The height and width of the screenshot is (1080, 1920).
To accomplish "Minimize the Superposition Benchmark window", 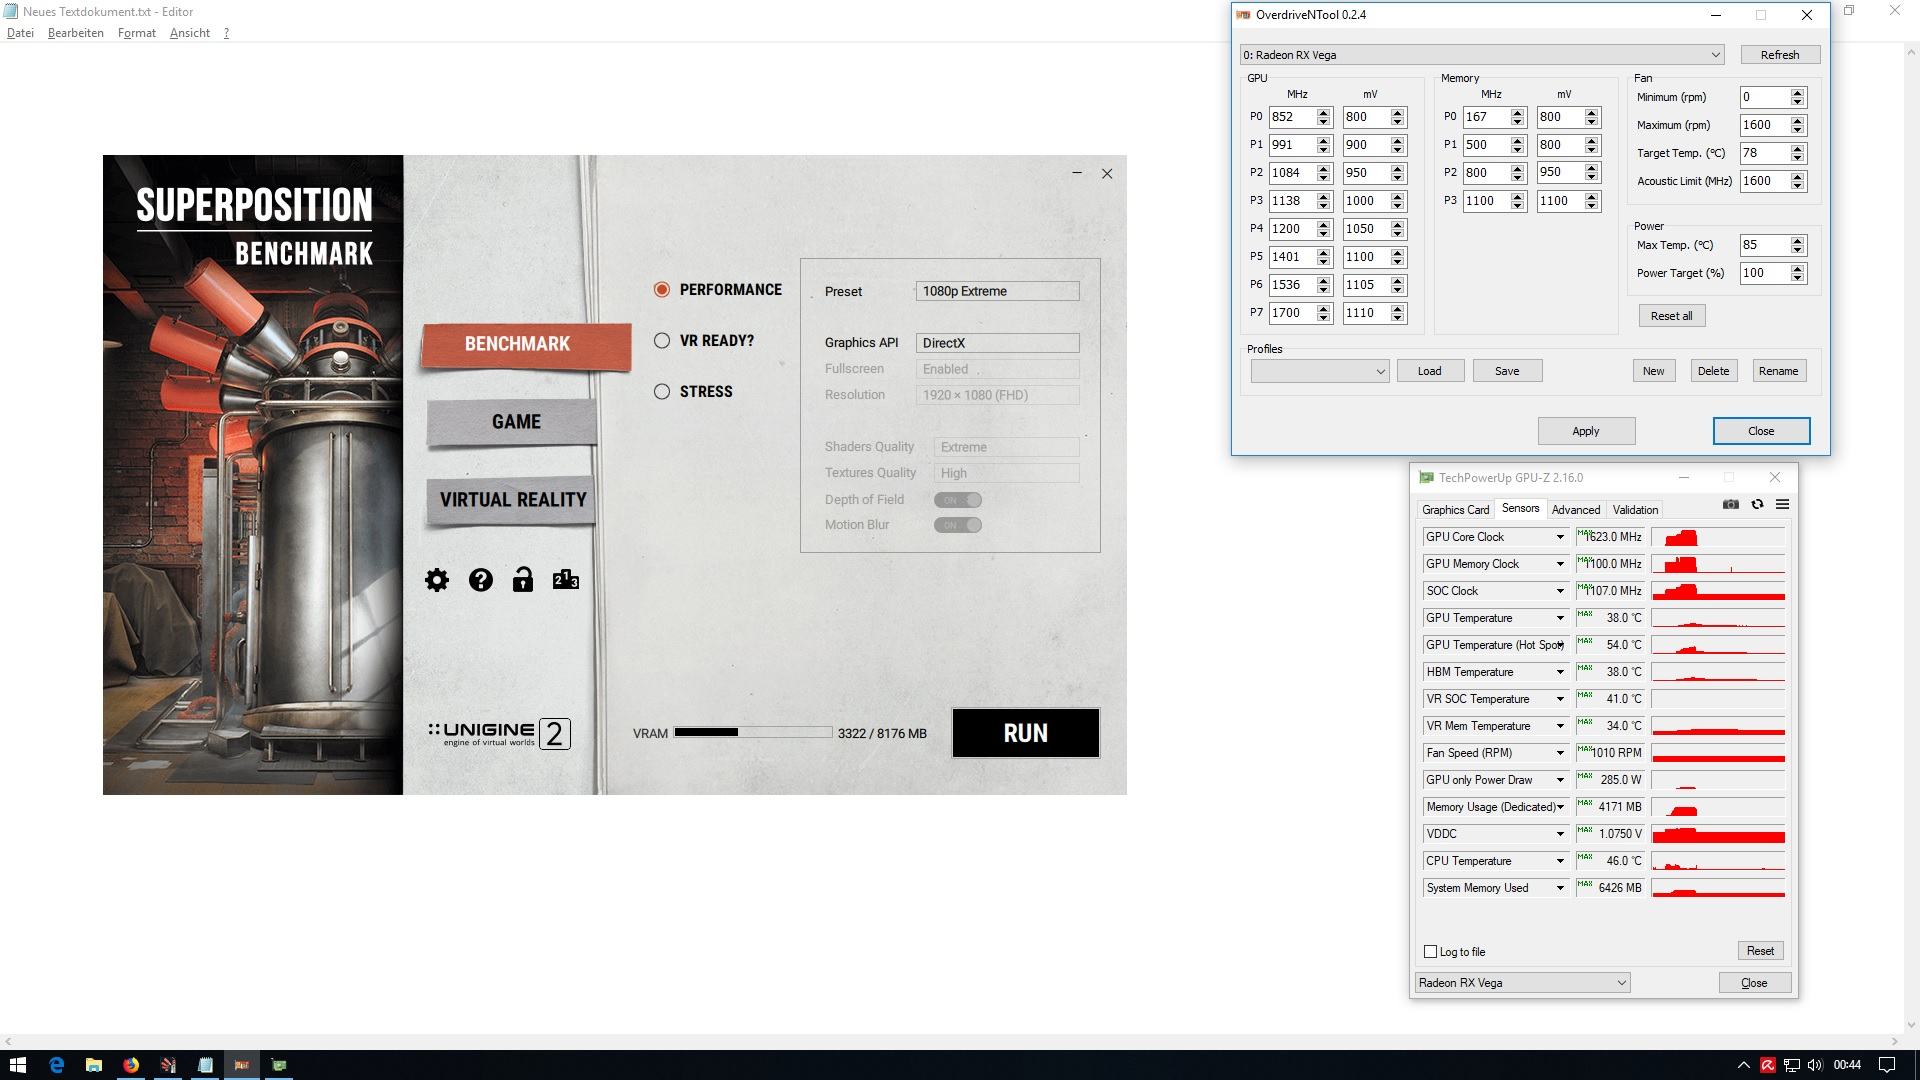I will [x=1077, y=173].
